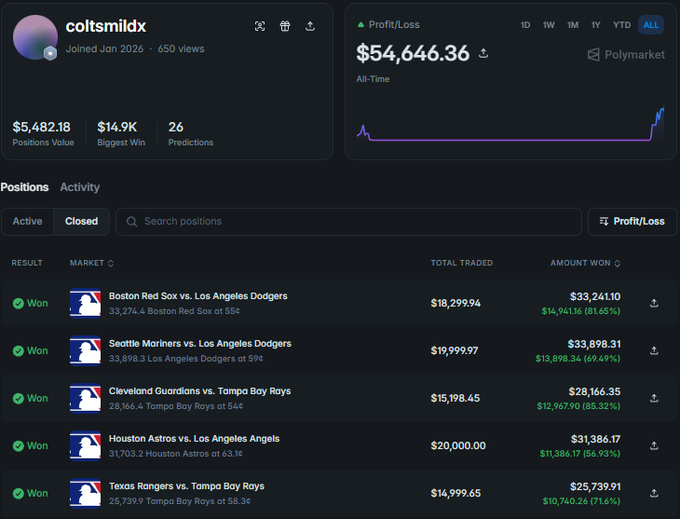
Task: Open the Profit/Loss sort dropdown
Action: point(632,222)
